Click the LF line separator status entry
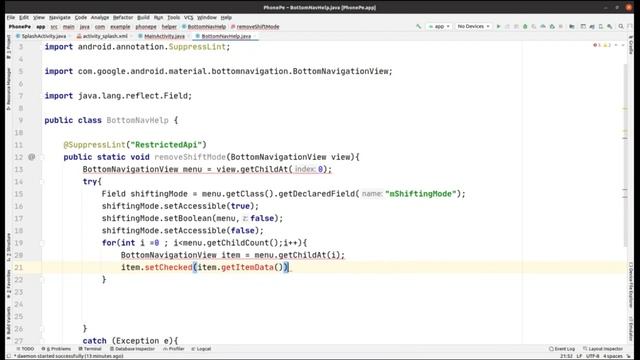Image resolution: width=640 pixels, height=360 pixels. [579, 356]
